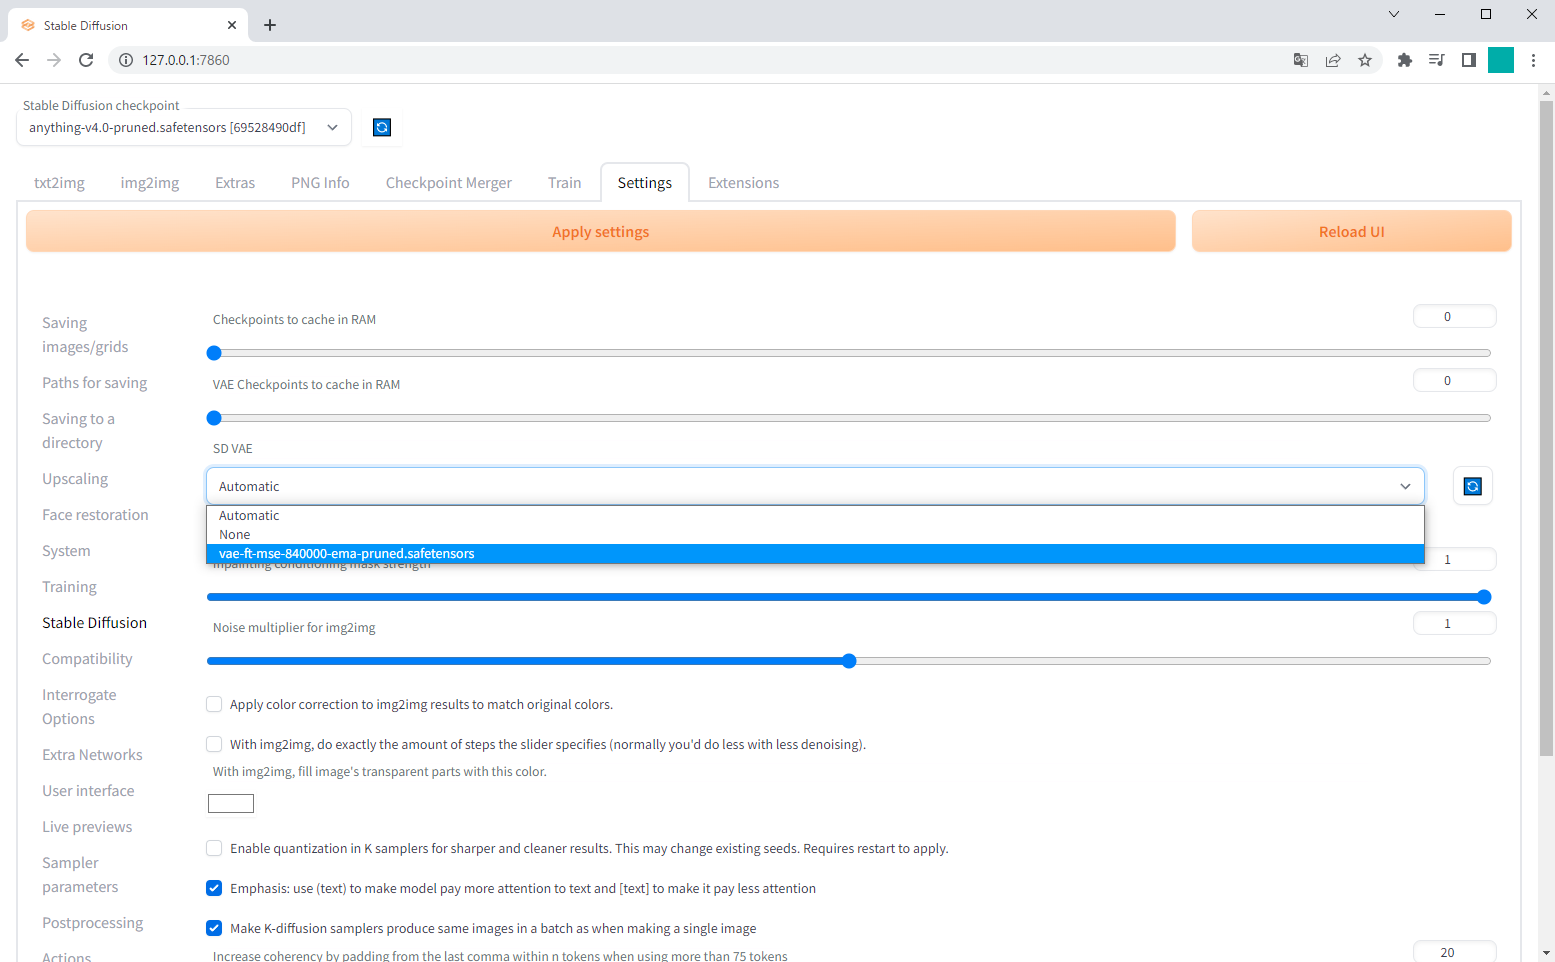Image resolution: width=1555 pixels, height=962 pixels.
Task: Select Stable Diffusion settings section
Action: [94, 623]
